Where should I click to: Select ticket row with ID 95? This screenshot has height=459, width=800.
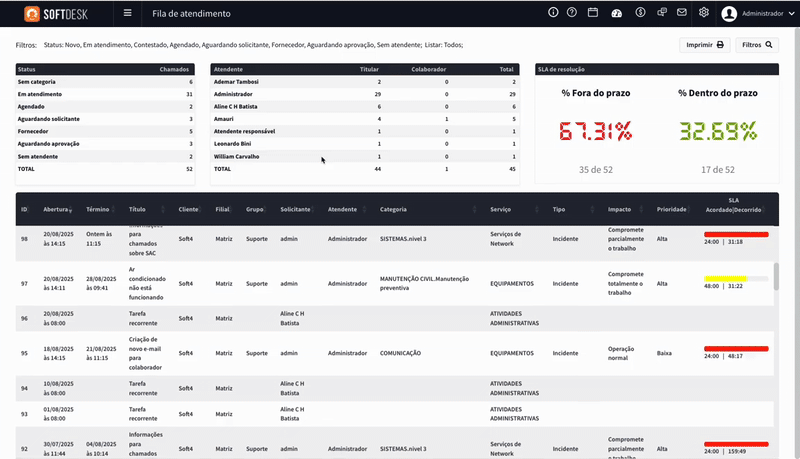24,353
